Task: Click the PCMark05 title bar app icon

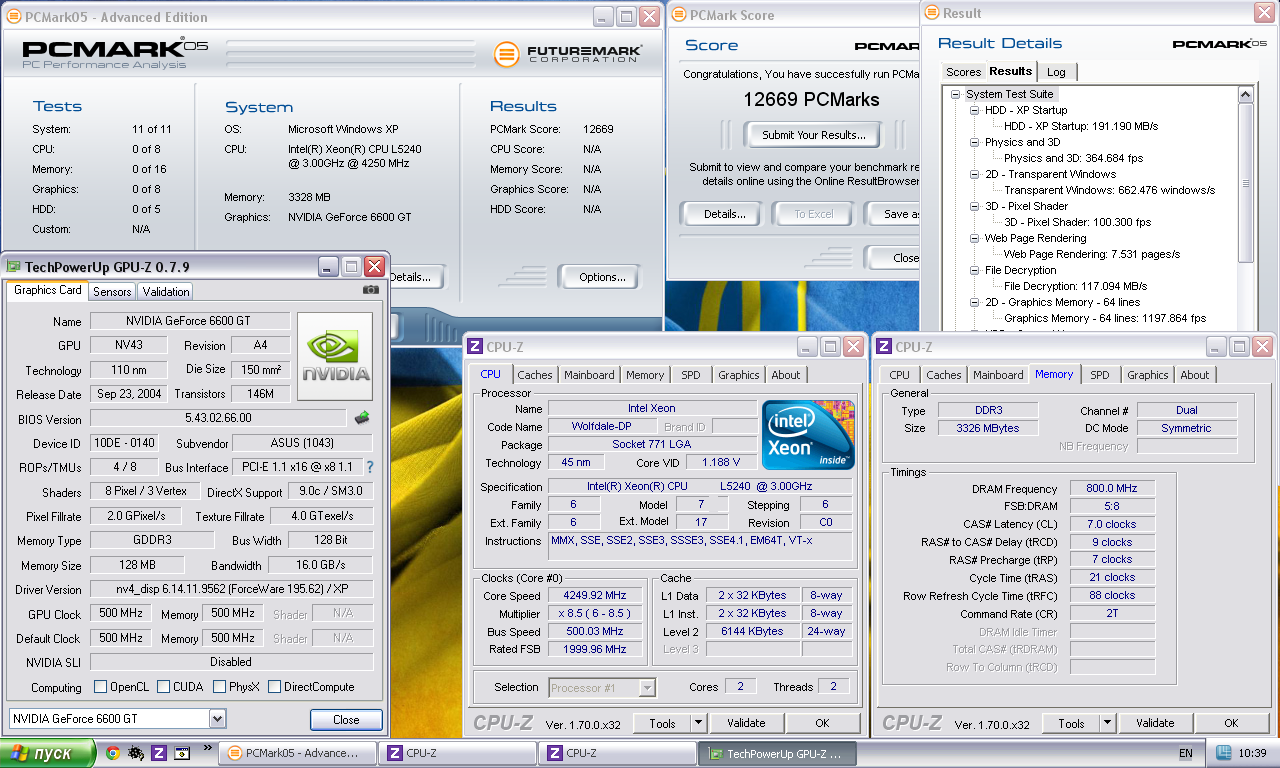Action: point(13,17)
